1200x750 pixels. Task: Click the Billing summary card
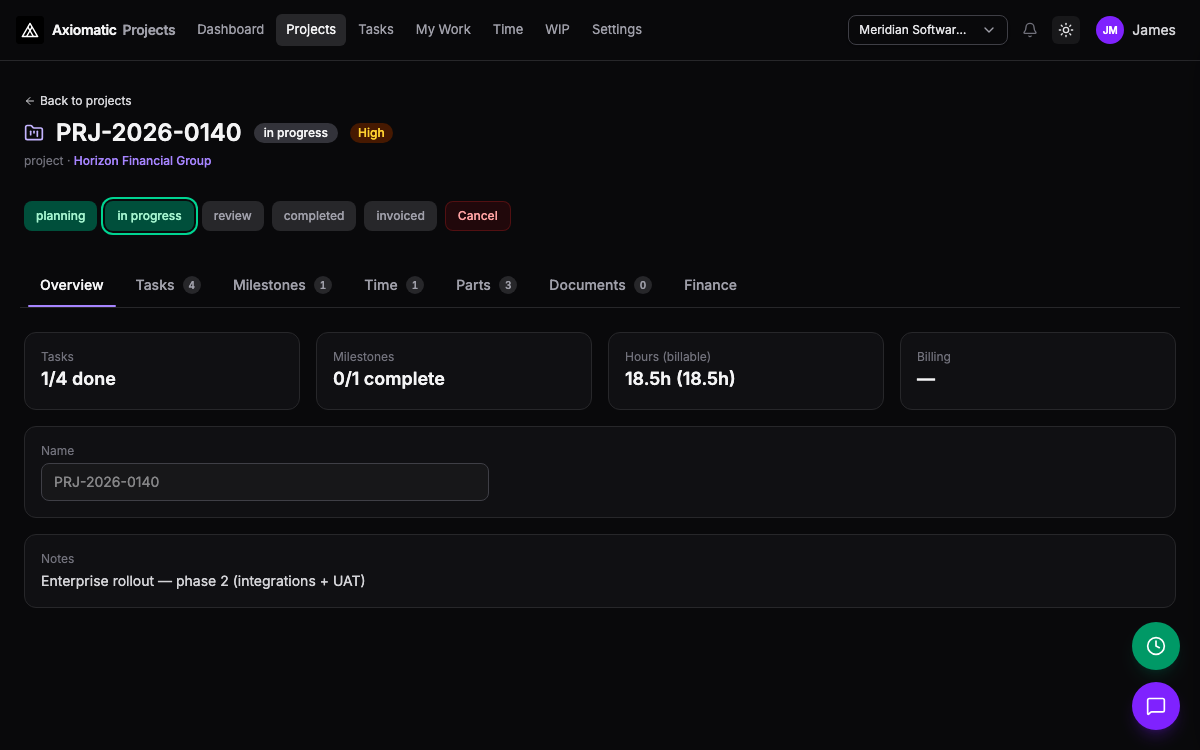point(1038,371)
